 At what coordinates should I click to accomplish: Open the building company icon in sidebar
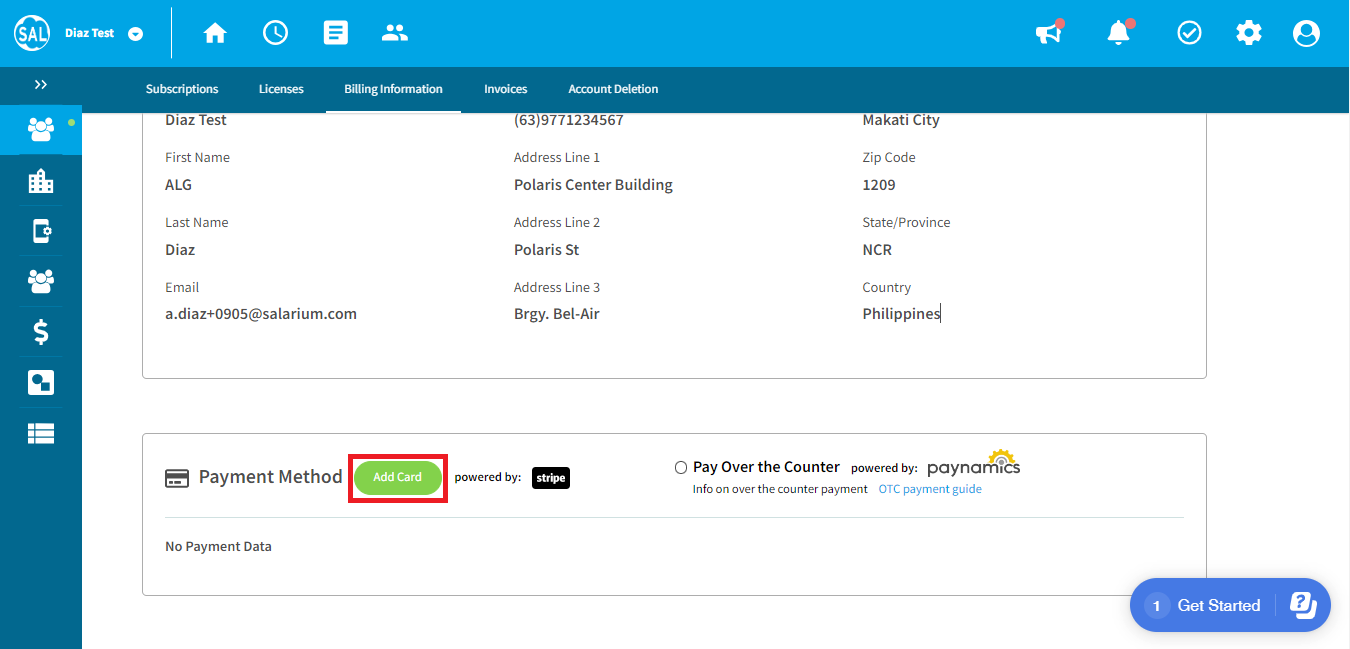(41, 181)
